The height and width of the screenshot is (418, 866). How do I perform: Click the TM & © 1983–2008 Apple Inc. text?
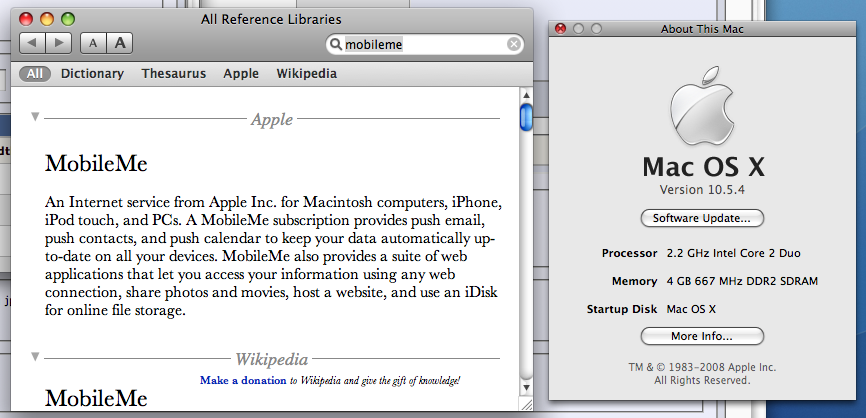click(x=702, y=367)
